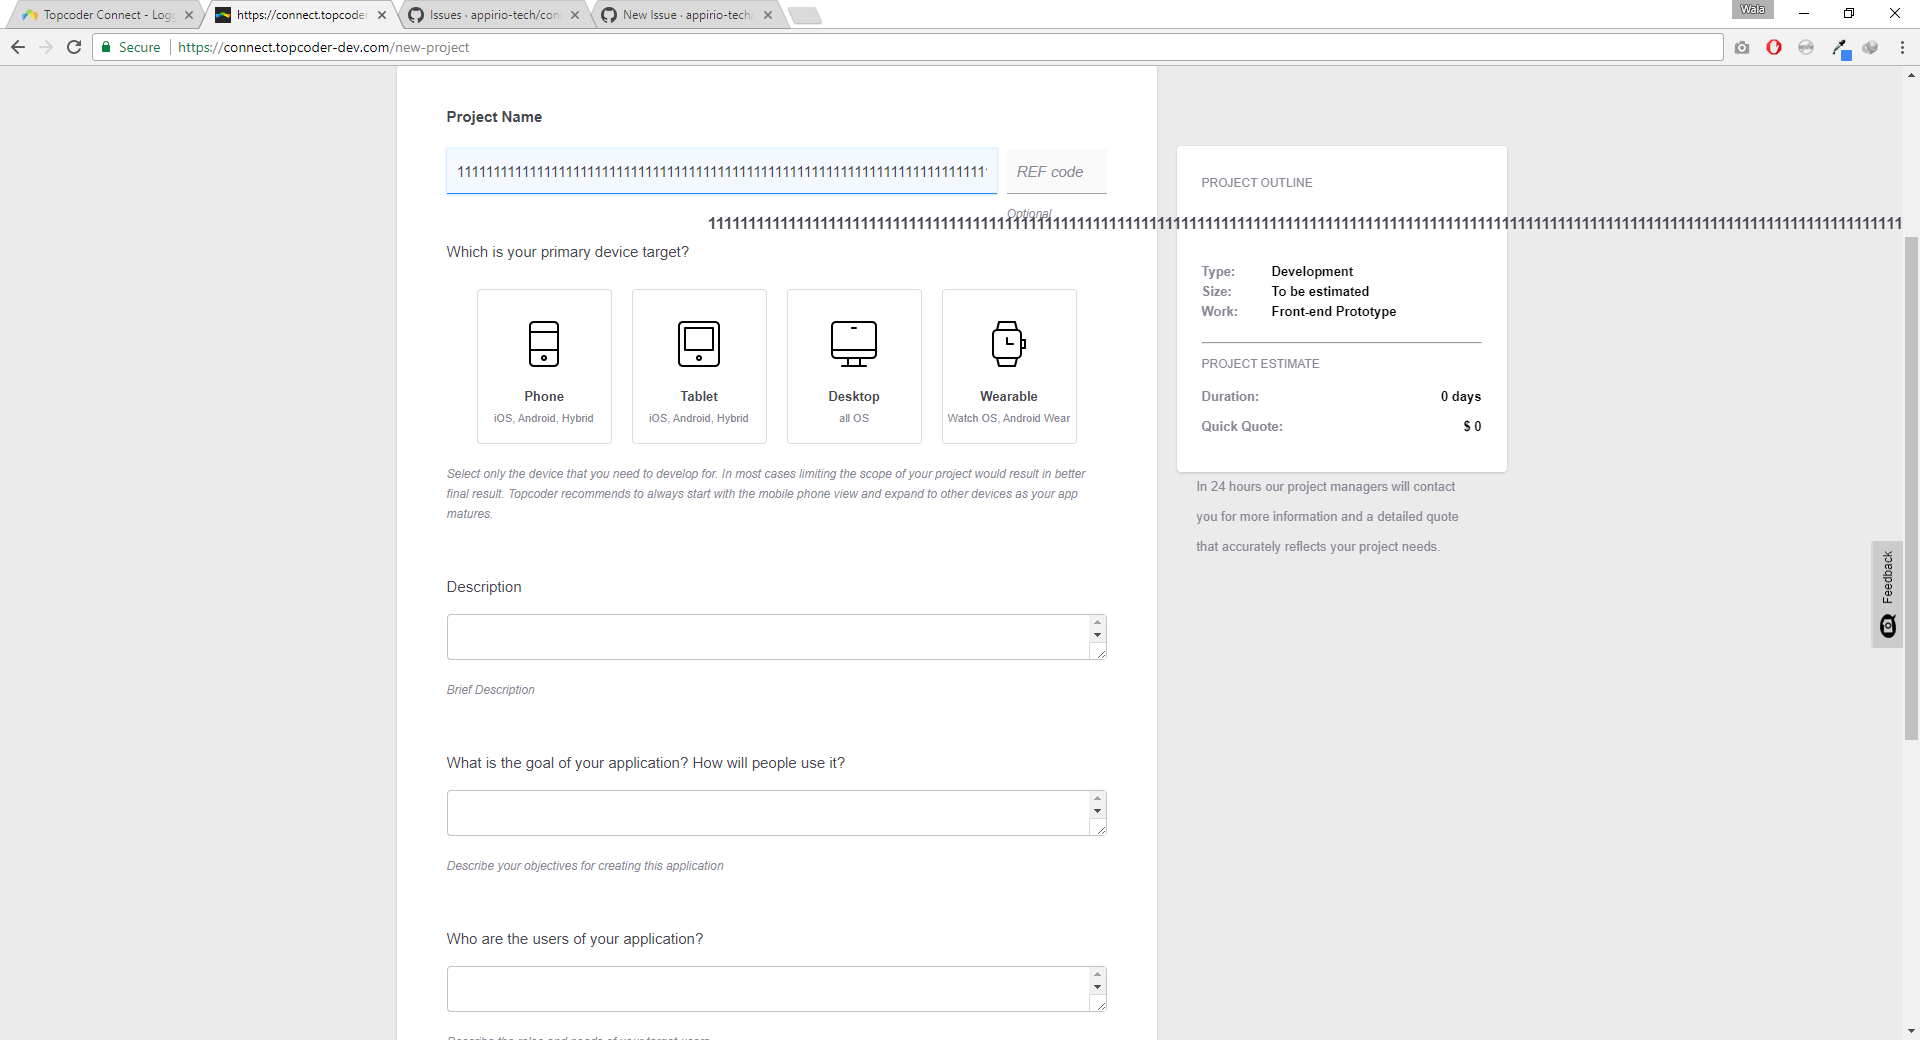1920x1040 pixels.
Task: Go back with the browser back arrow
Action: coord(18,47)
